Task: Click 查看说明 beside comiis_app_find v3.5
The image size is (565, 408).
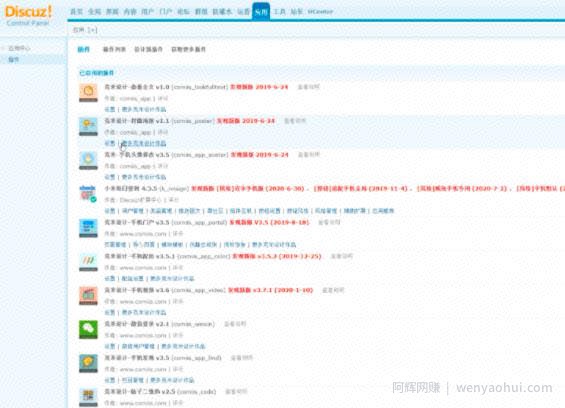Action: (x=242, y=358)
